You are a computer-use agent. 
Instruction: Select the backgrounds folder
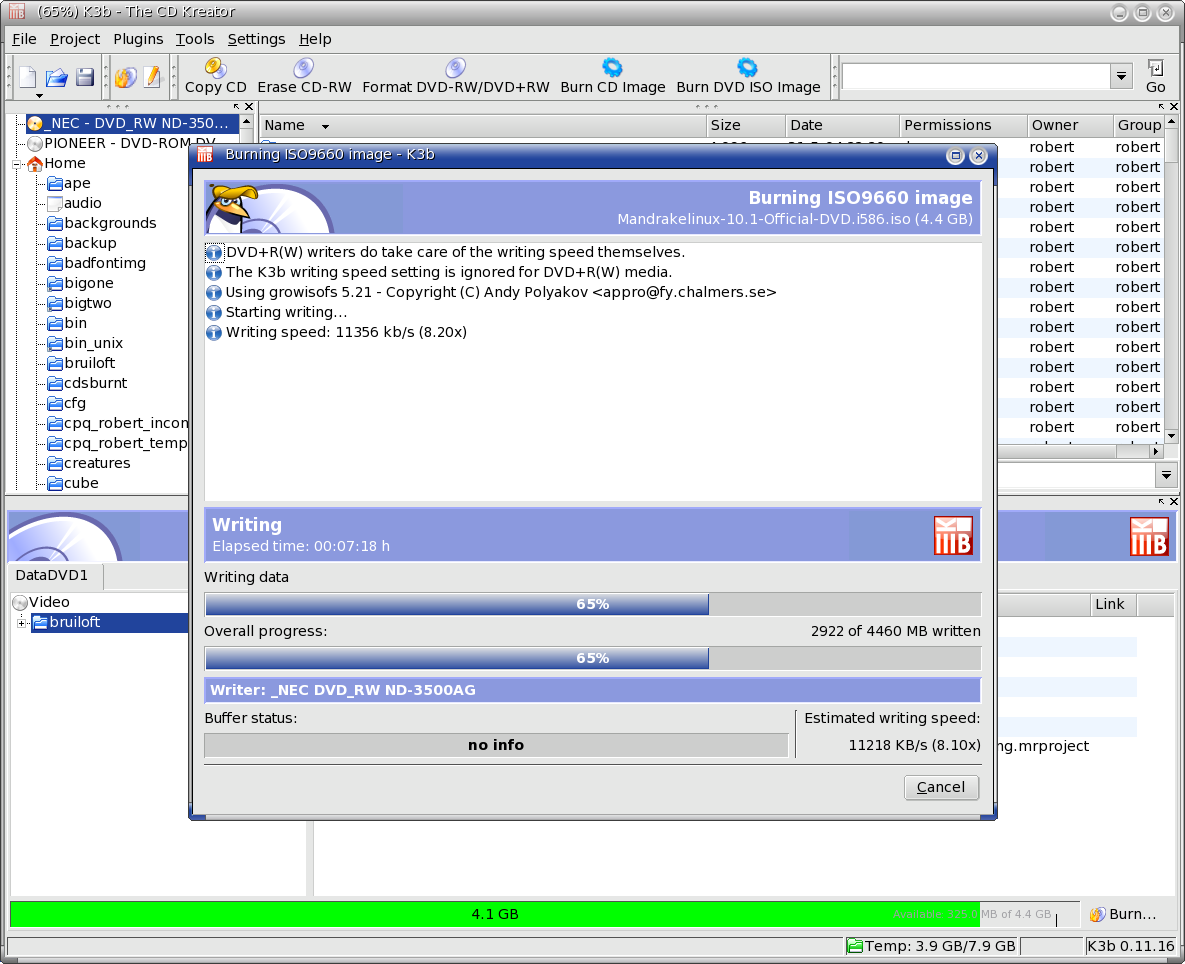[x=101, y=223]
